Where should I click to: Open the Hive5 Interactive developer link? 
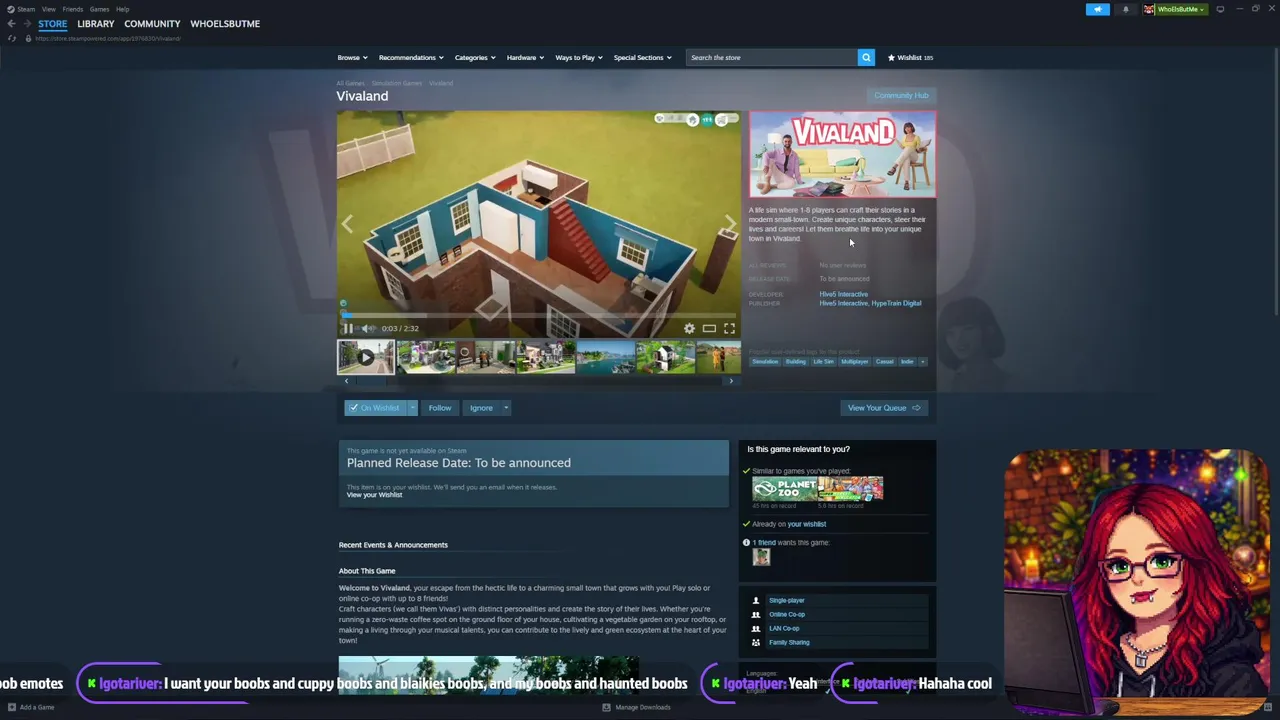pyautogui.click(x=843, y=294)
